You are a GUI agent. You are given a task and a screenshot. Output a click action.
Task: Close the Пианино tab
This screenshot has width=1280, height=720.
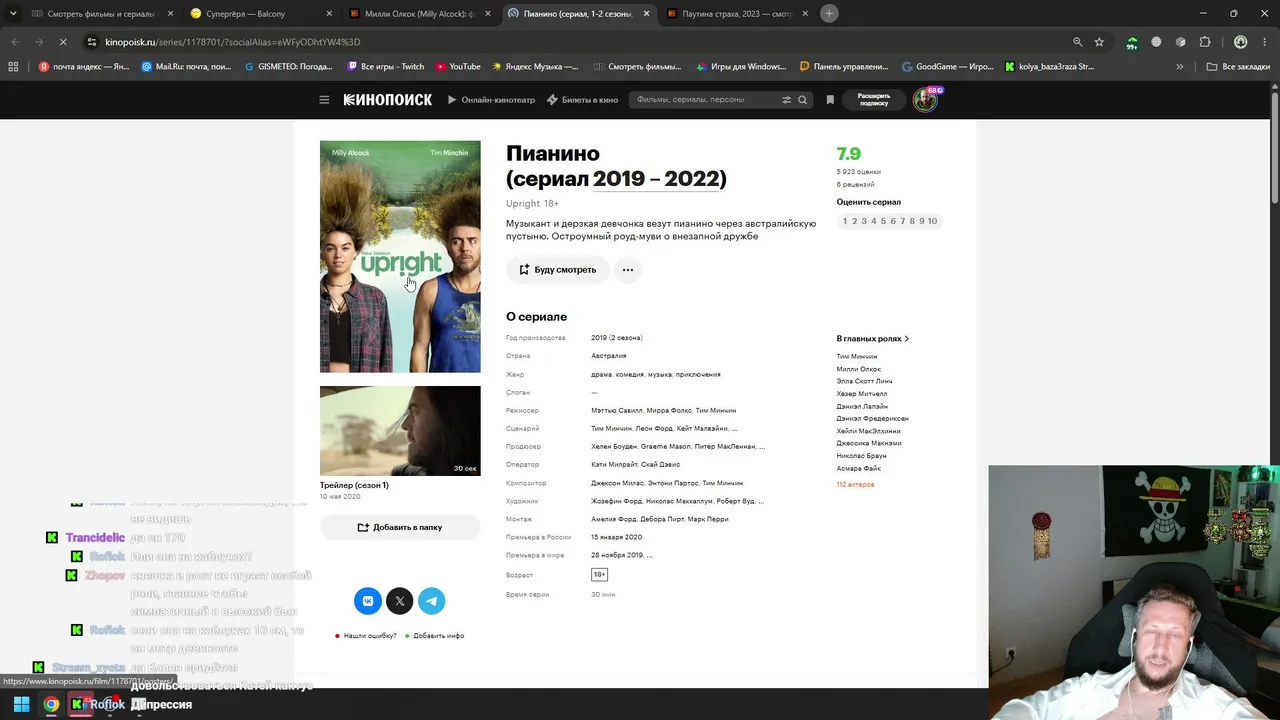(x=646, y=14)
